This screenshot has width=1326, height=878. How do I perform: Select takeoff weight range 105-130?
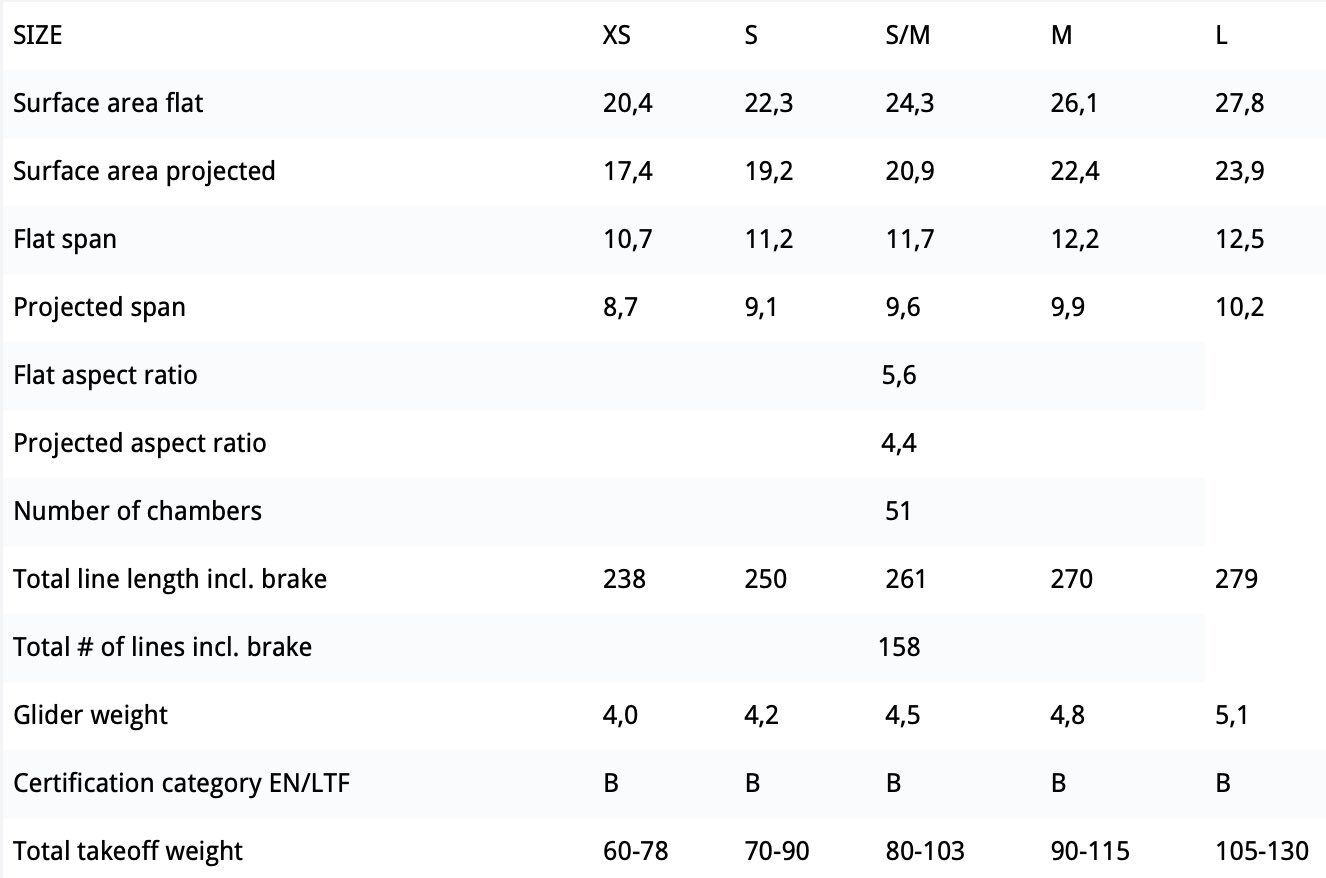click(1262, 851)
